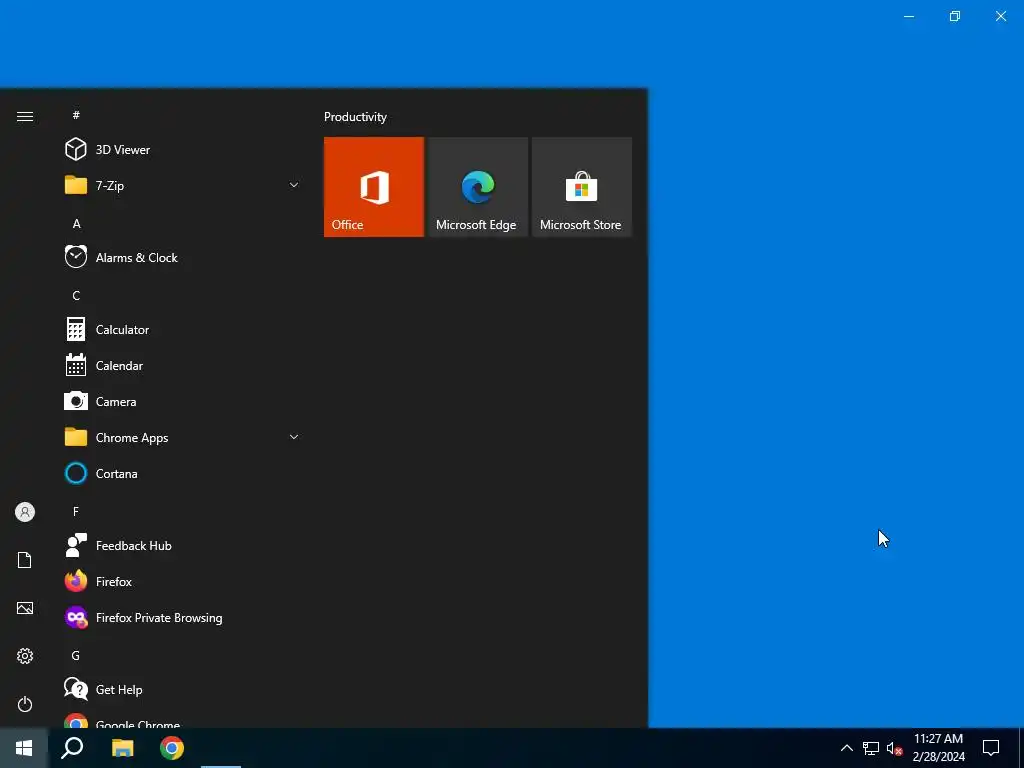Open the Pictures shortcut icon

coord(25,608)
